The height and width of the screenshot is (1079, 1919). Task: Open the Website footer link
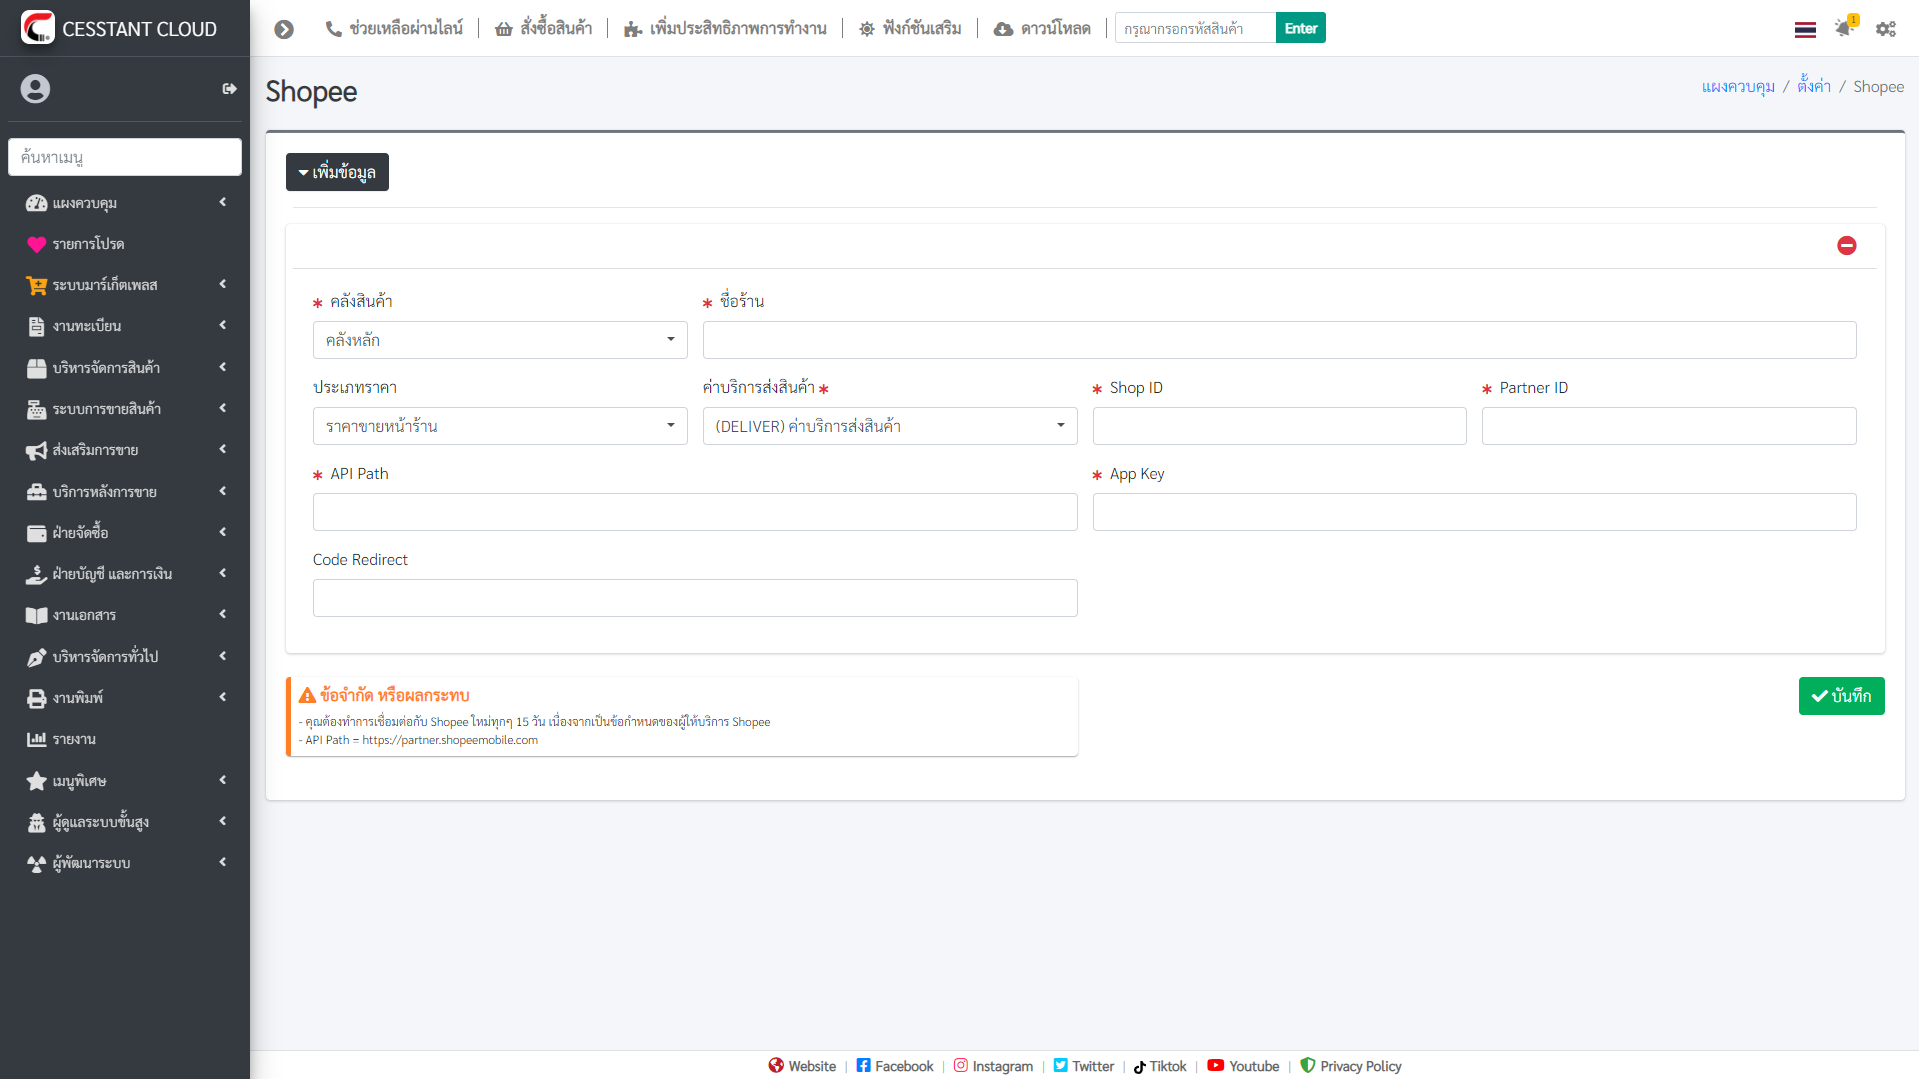tap(802, 1066)
